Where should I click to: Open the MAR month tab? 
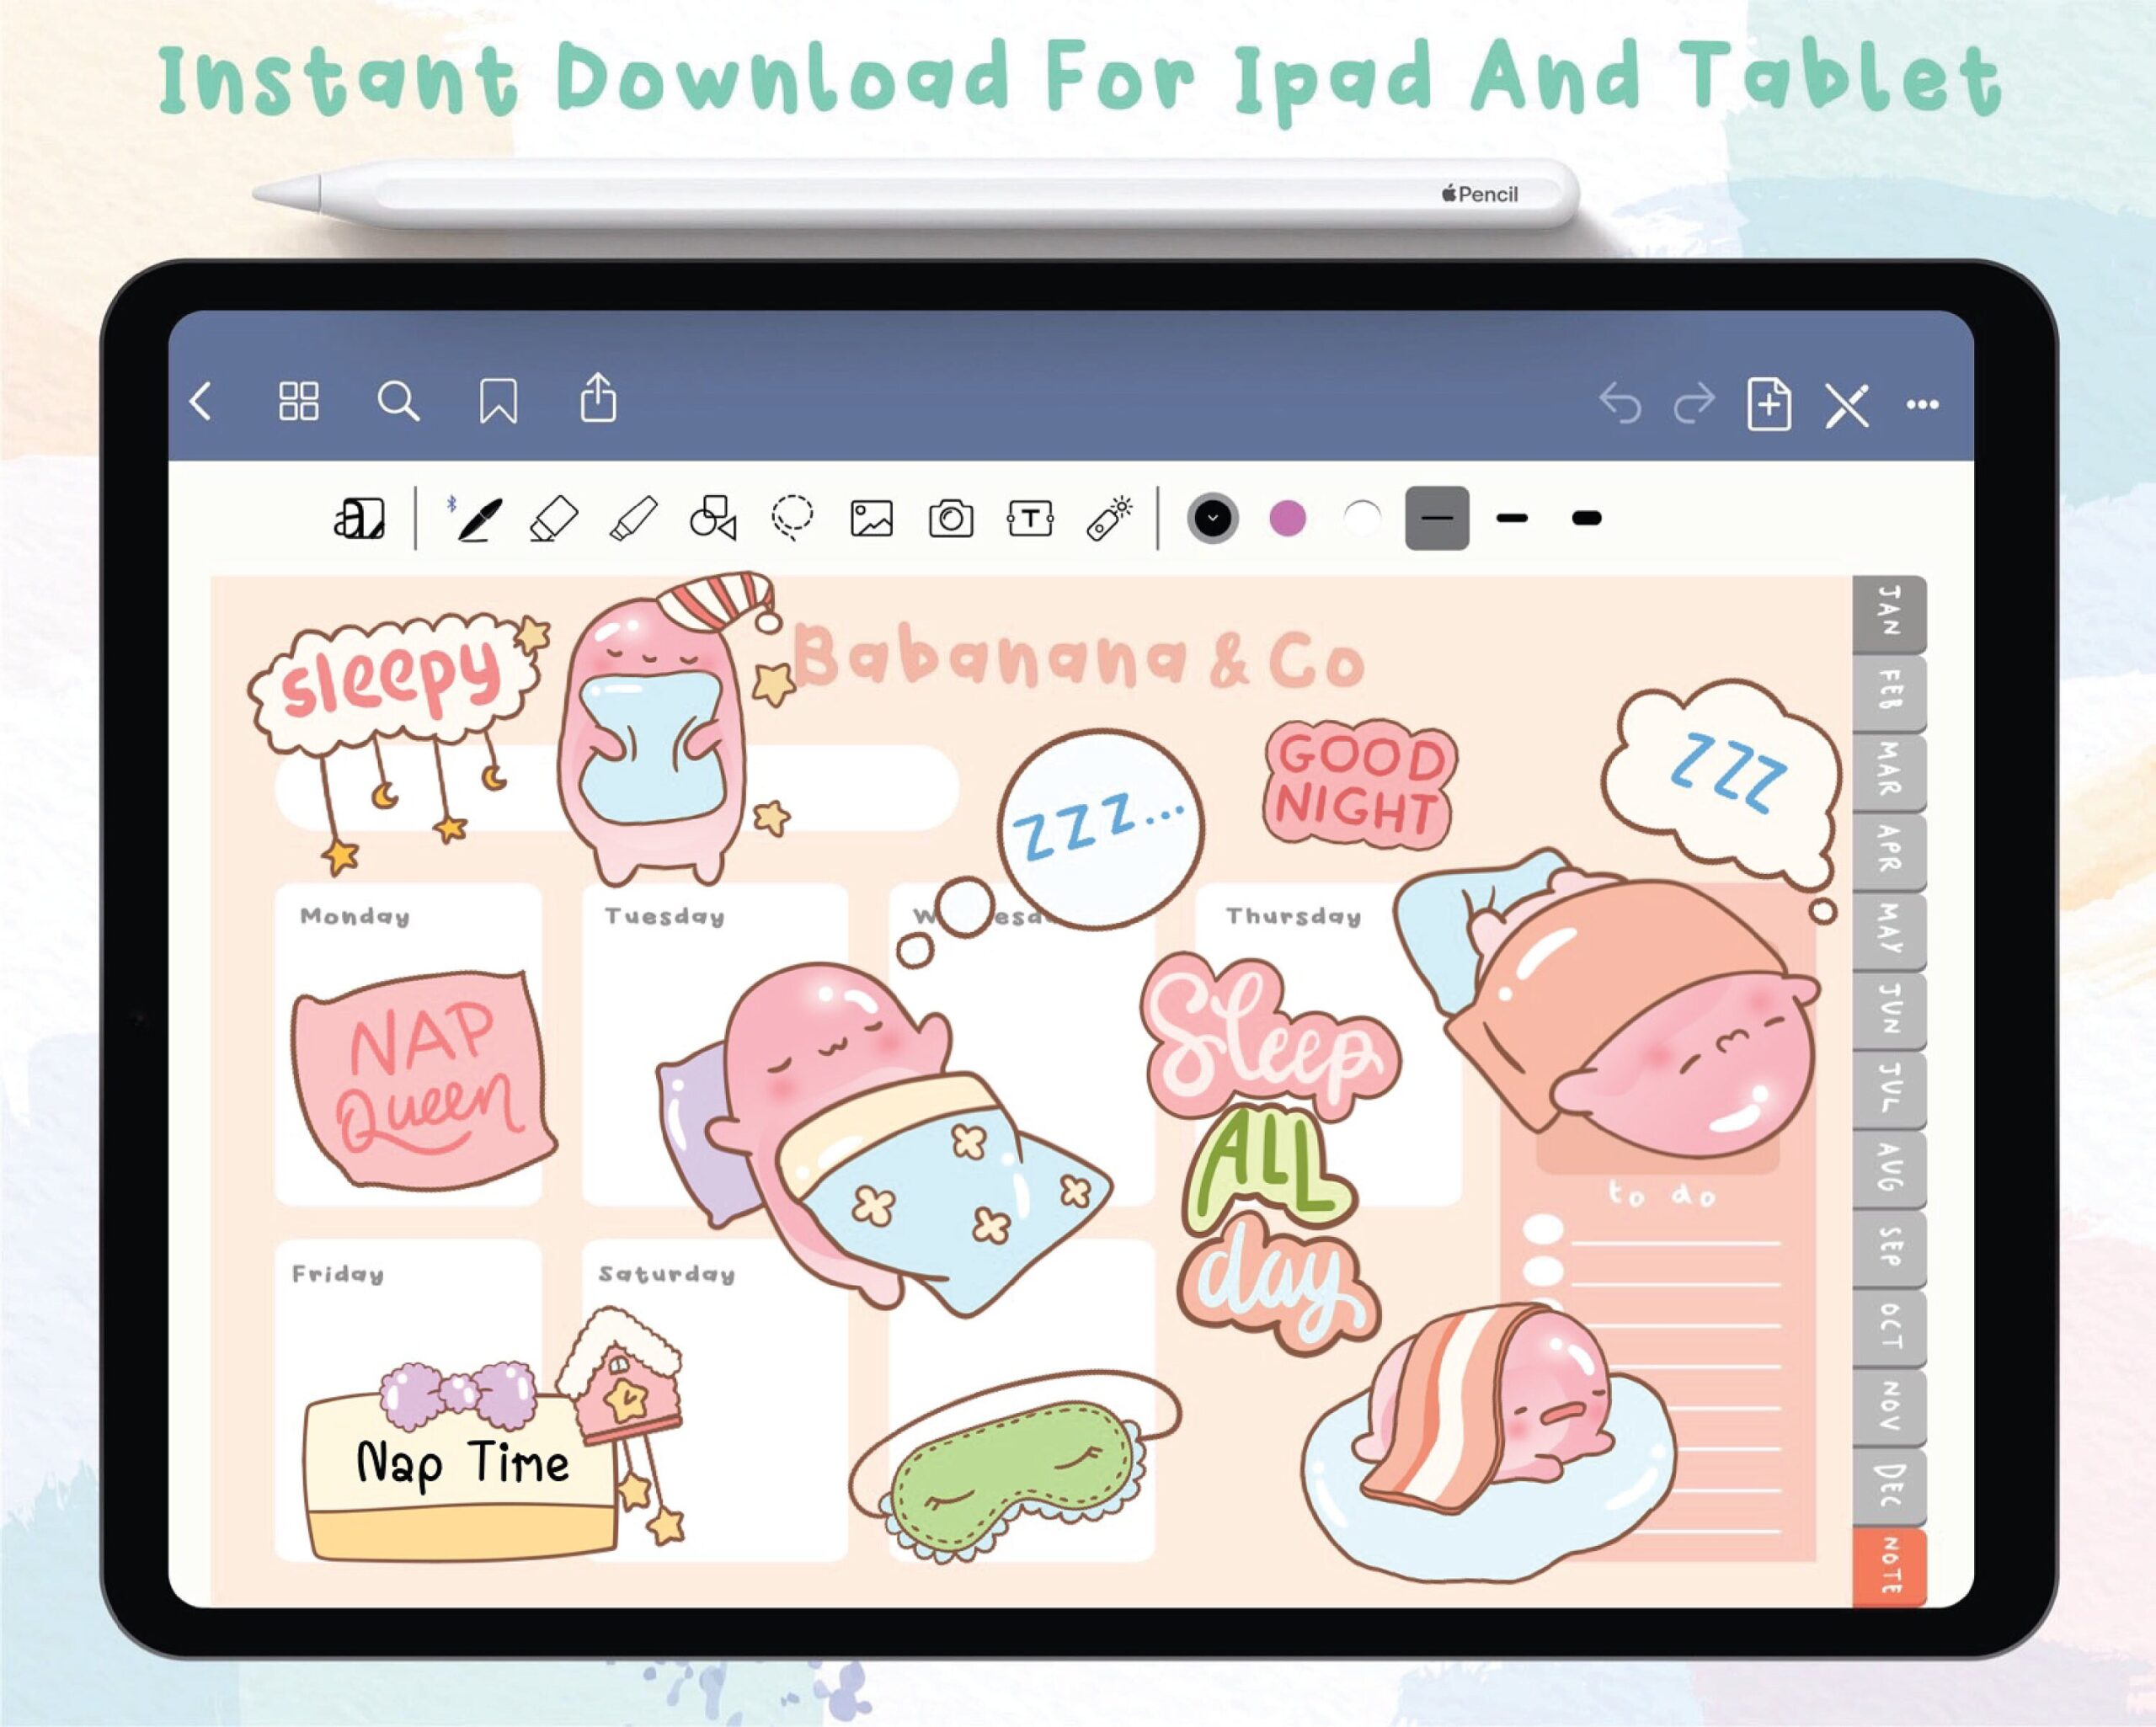1889,771
